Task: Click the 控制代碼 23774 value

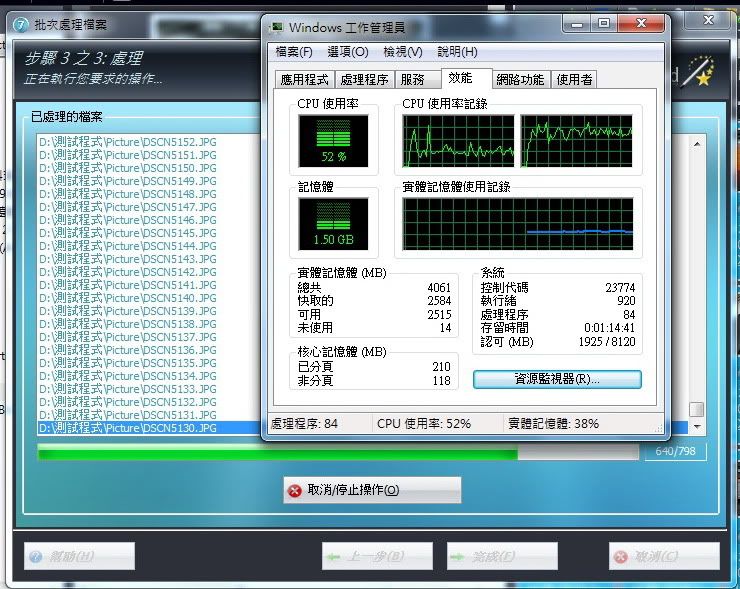Action: pyautogui.click(x=620, y=287)
